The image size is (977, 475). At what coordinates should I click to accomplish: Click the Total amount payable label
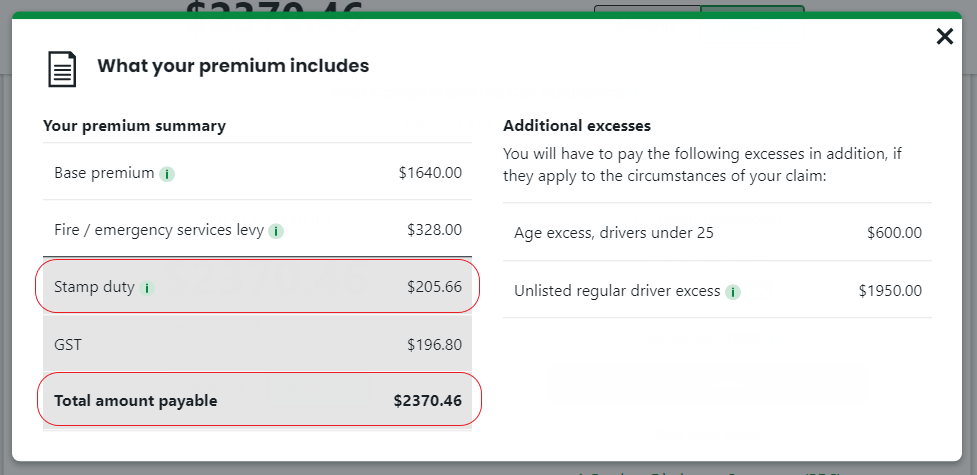[x=135, y=401]
